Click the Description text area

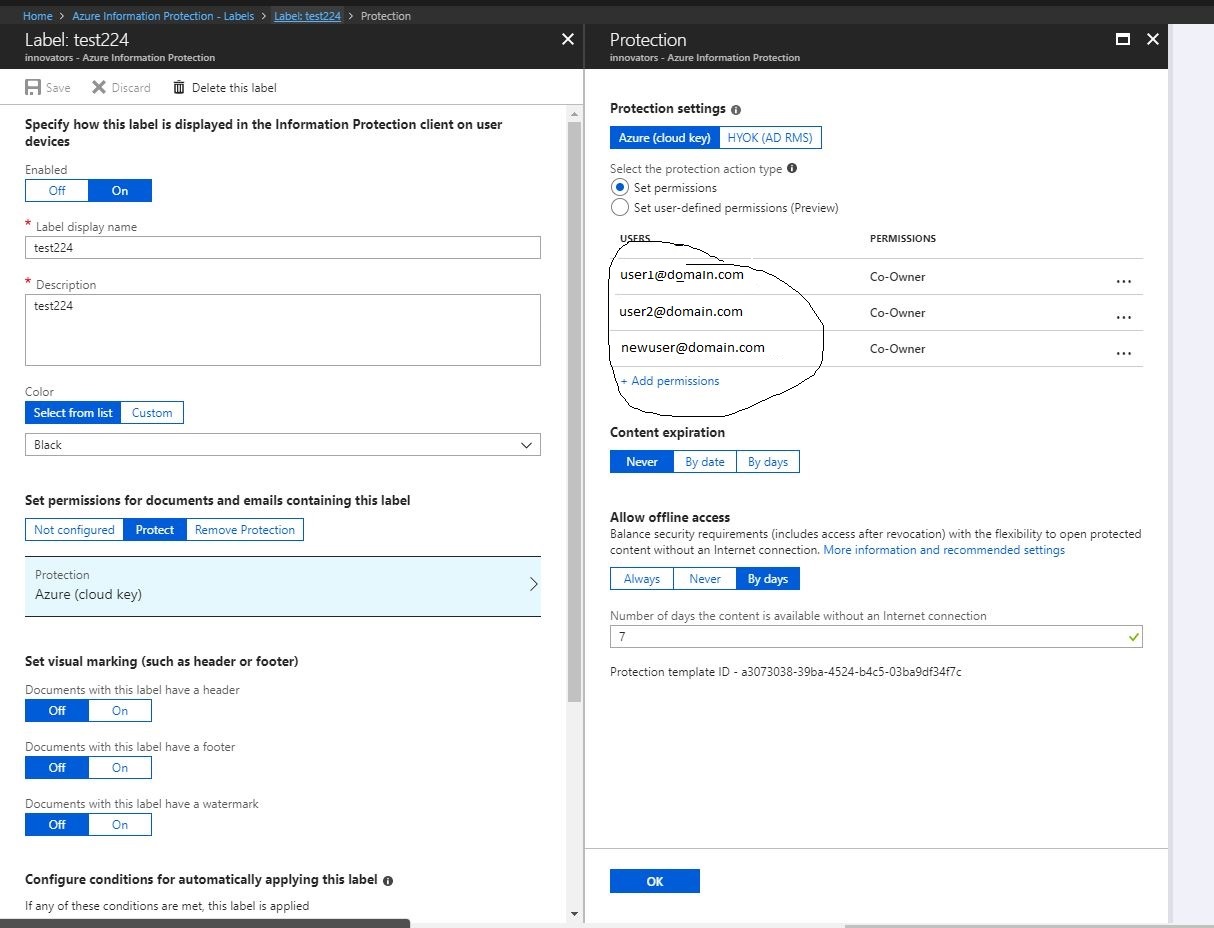click(283, 330)
